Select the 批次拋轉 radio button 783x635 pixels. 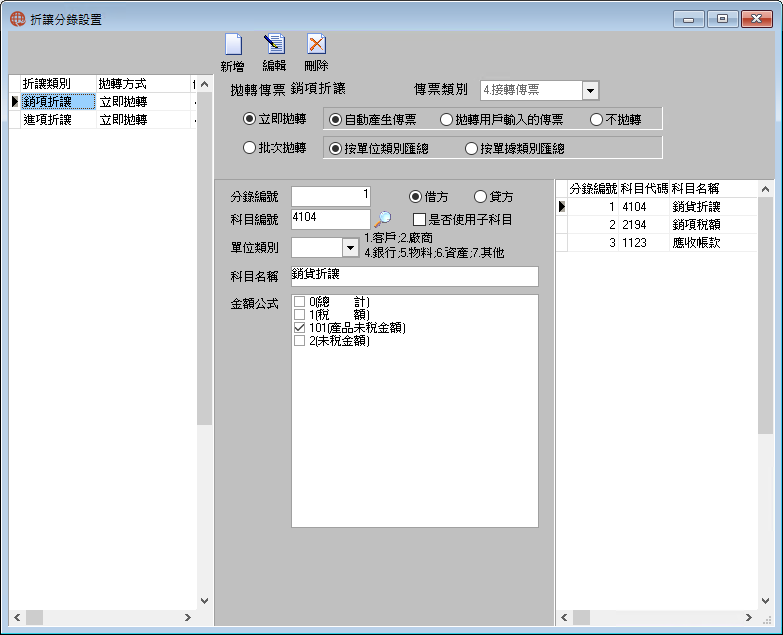[249, 148]
